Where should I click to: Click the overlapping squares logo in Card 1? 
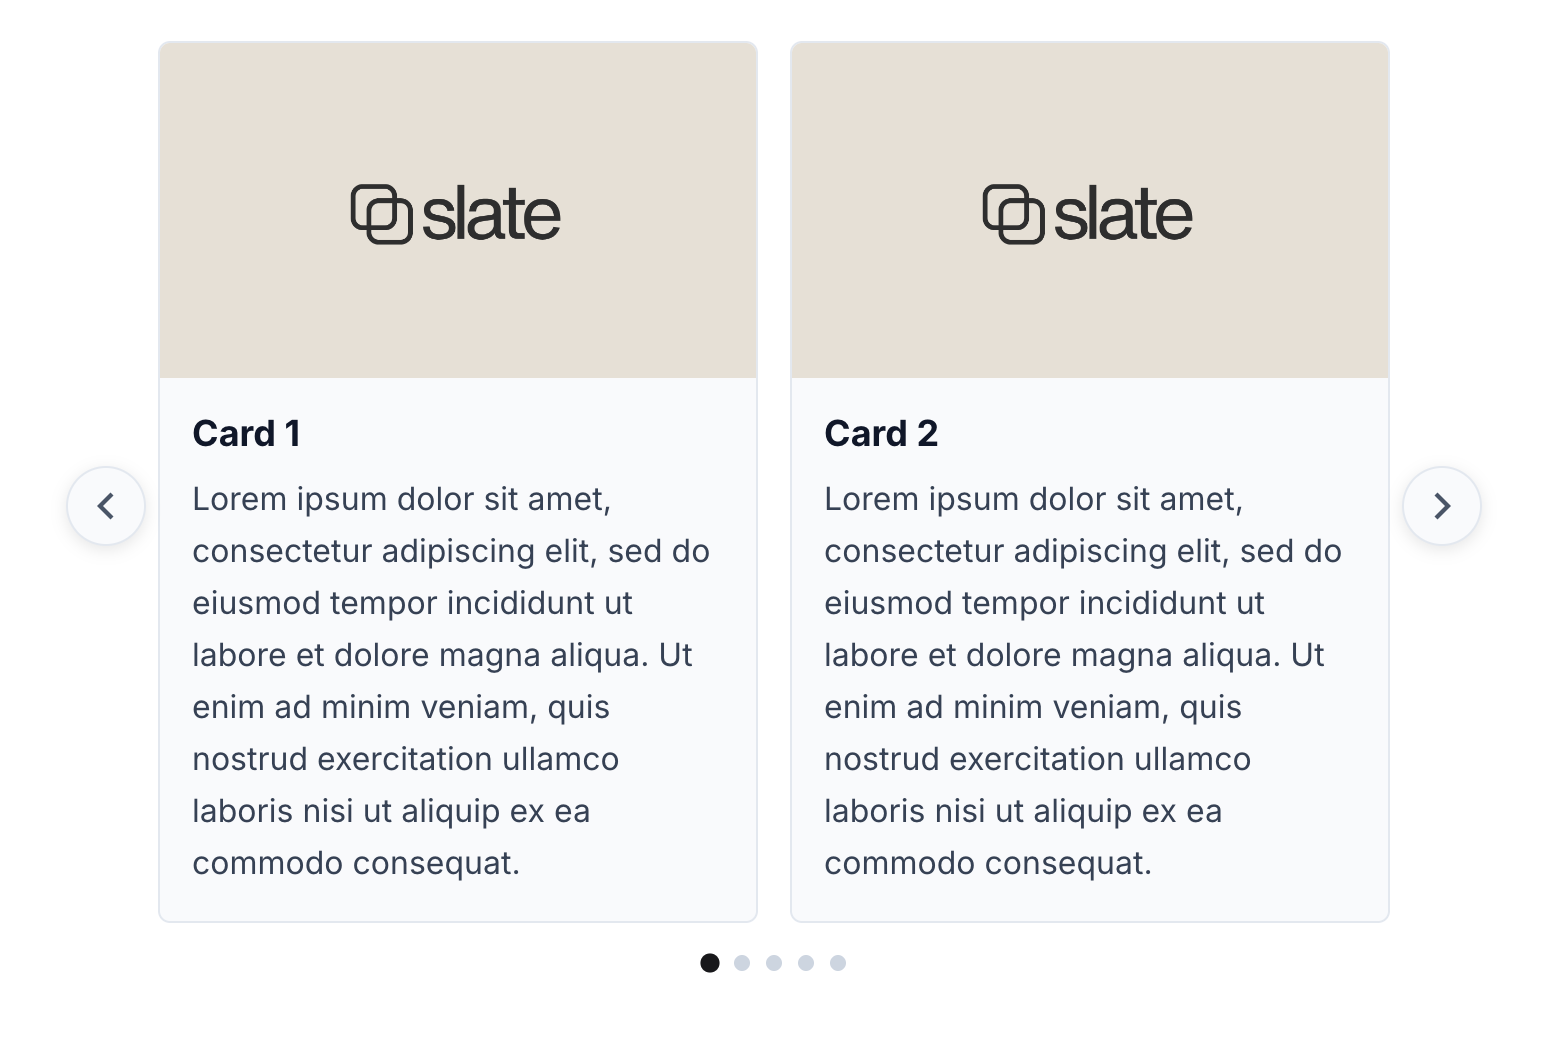381,214
